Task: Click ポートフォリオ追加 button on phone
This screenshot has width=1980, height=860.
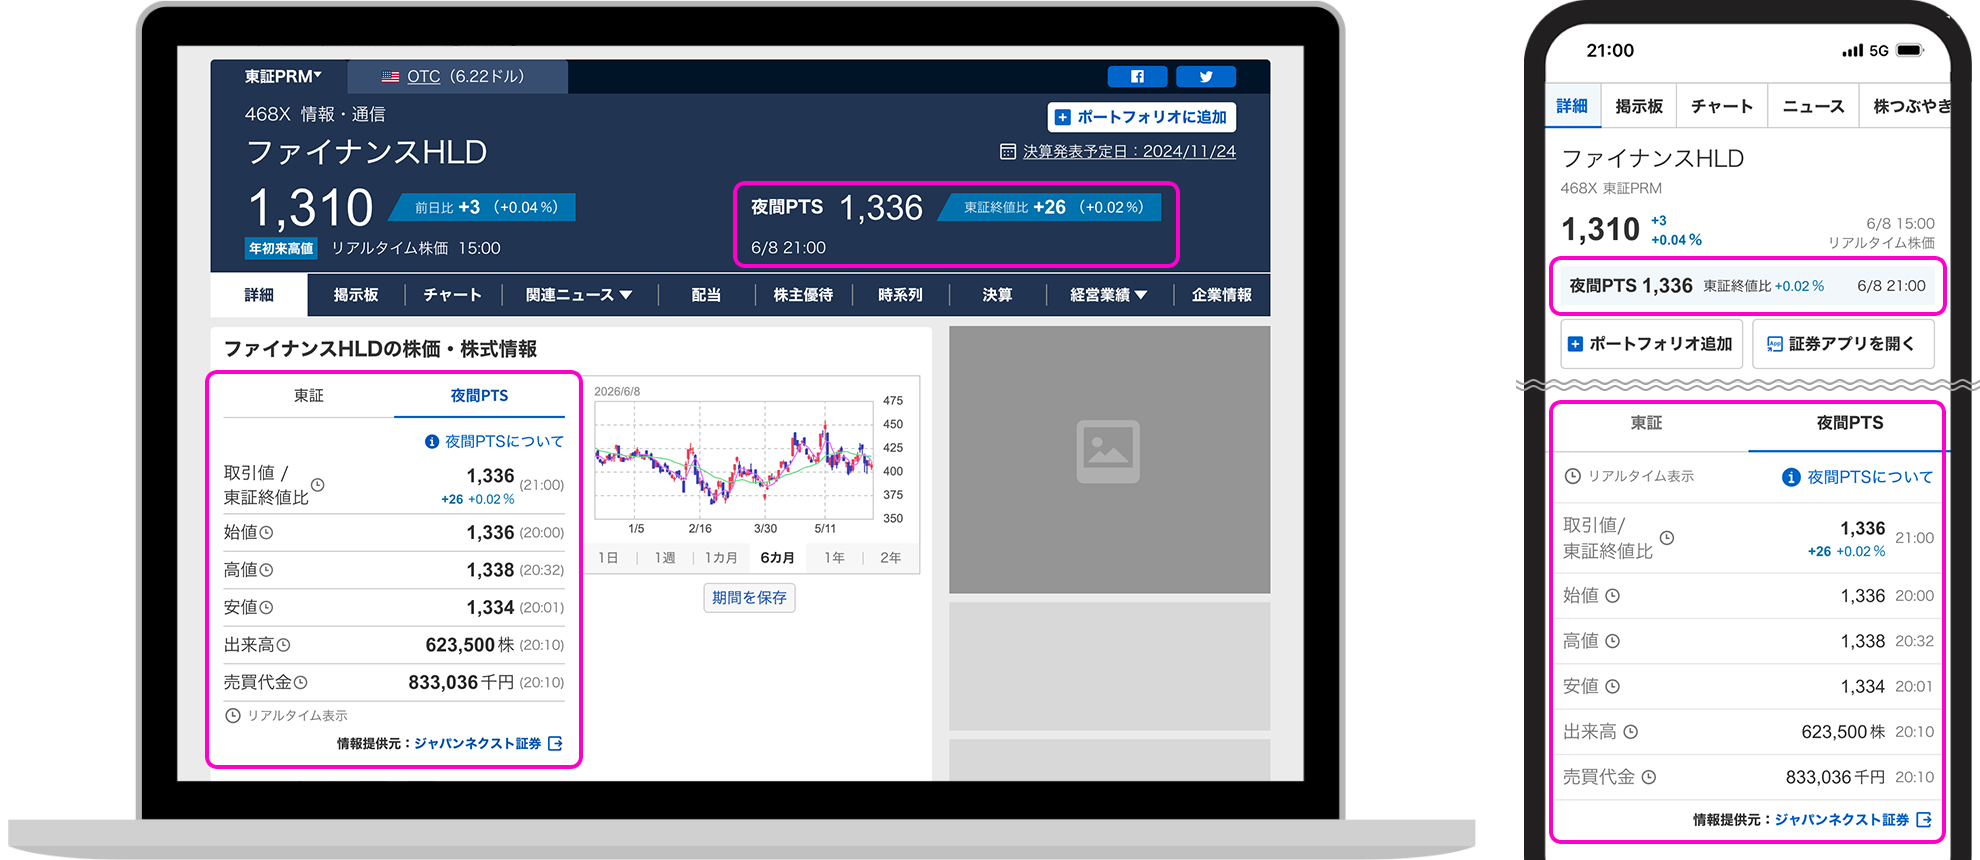Action: coord(1652,344)
